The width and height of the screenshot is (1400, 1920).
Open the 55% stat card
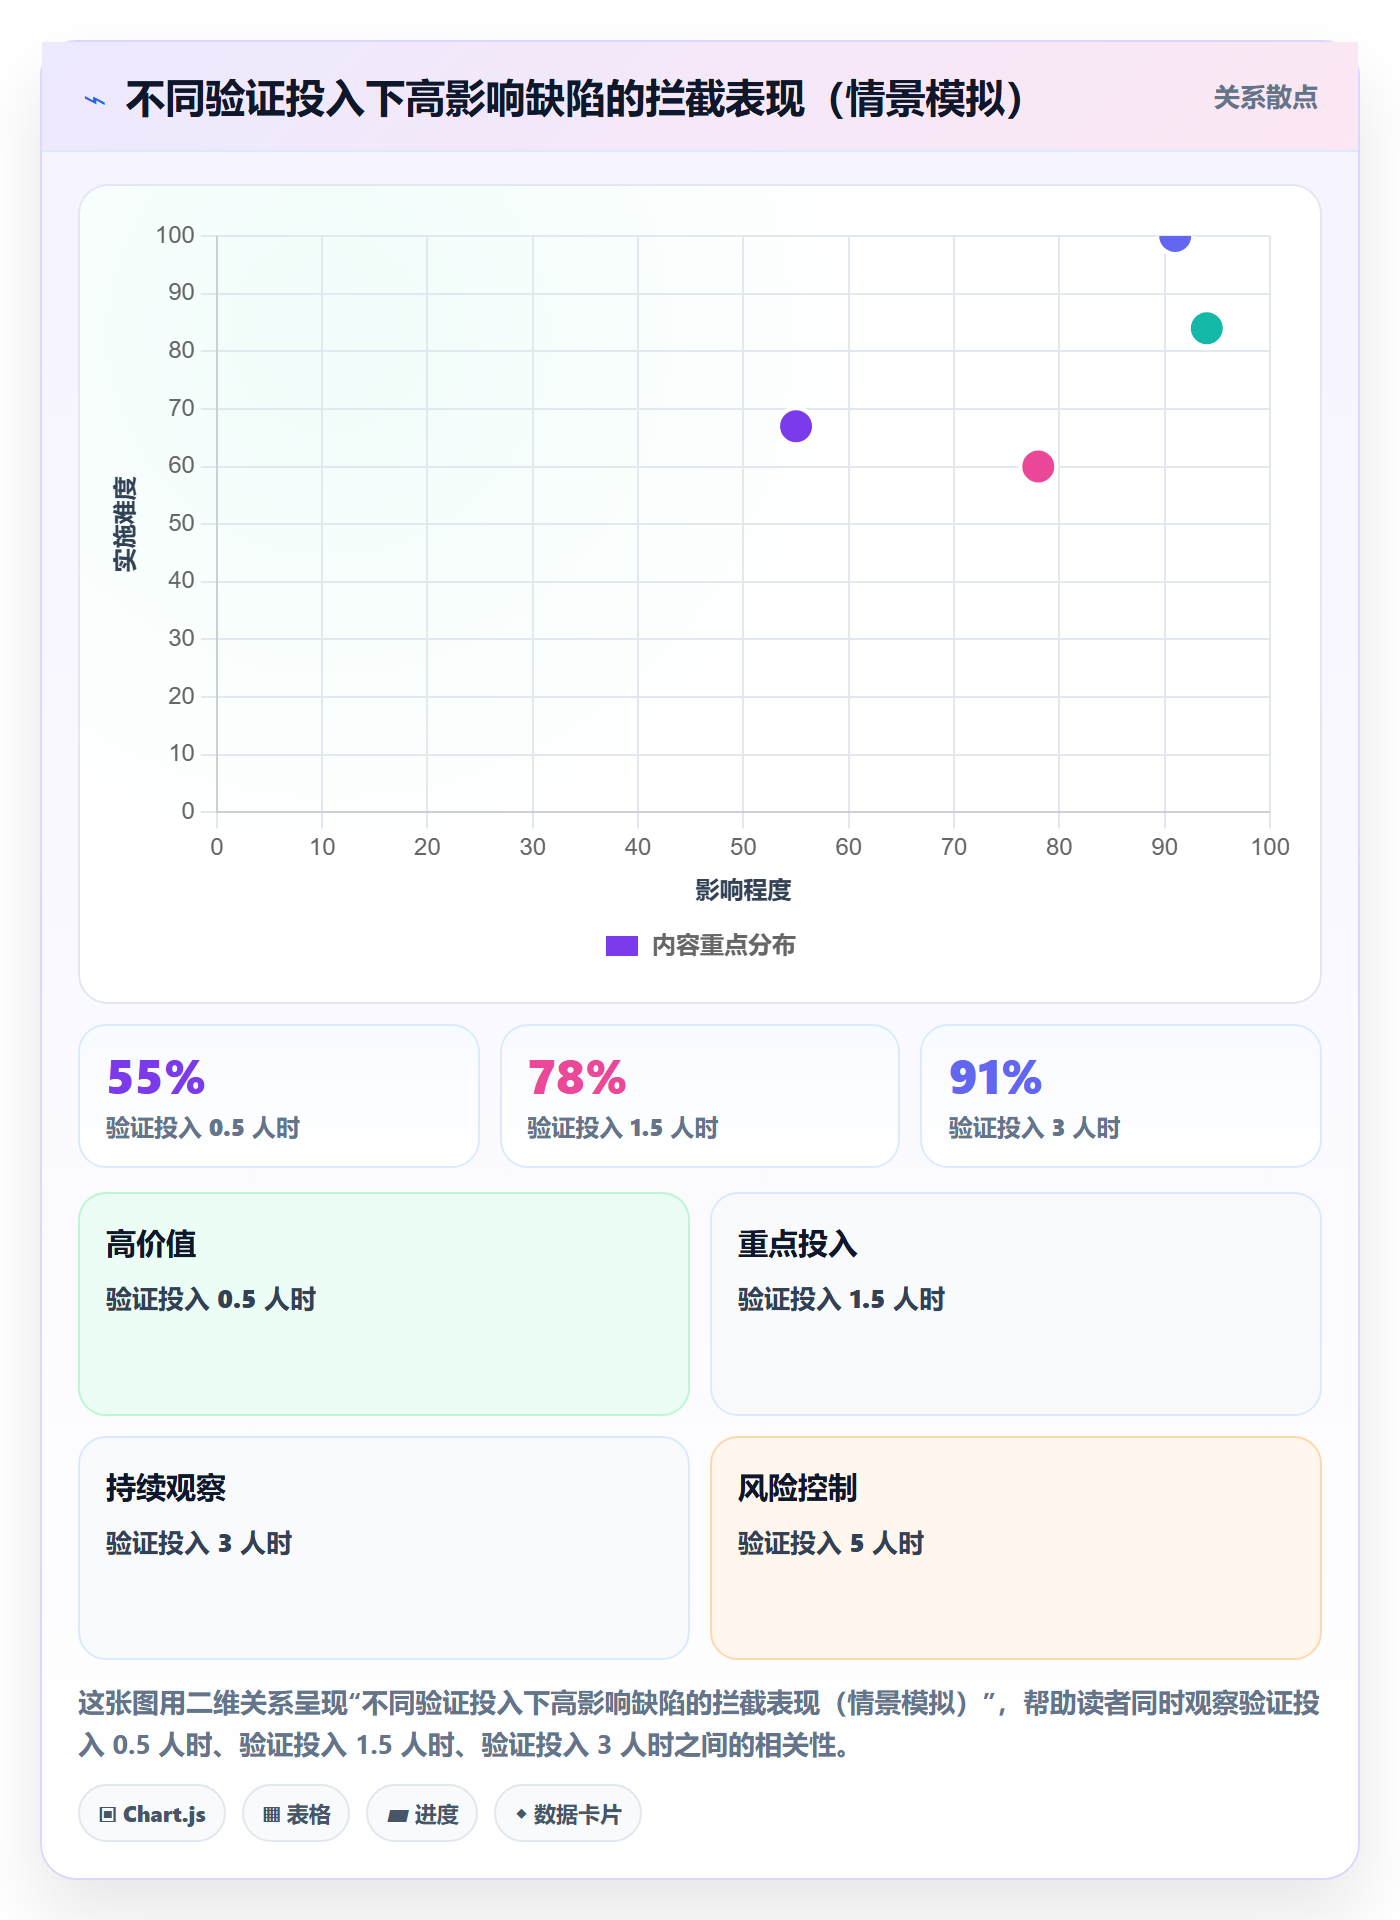pyautogui.click(x=279, y=1096)
